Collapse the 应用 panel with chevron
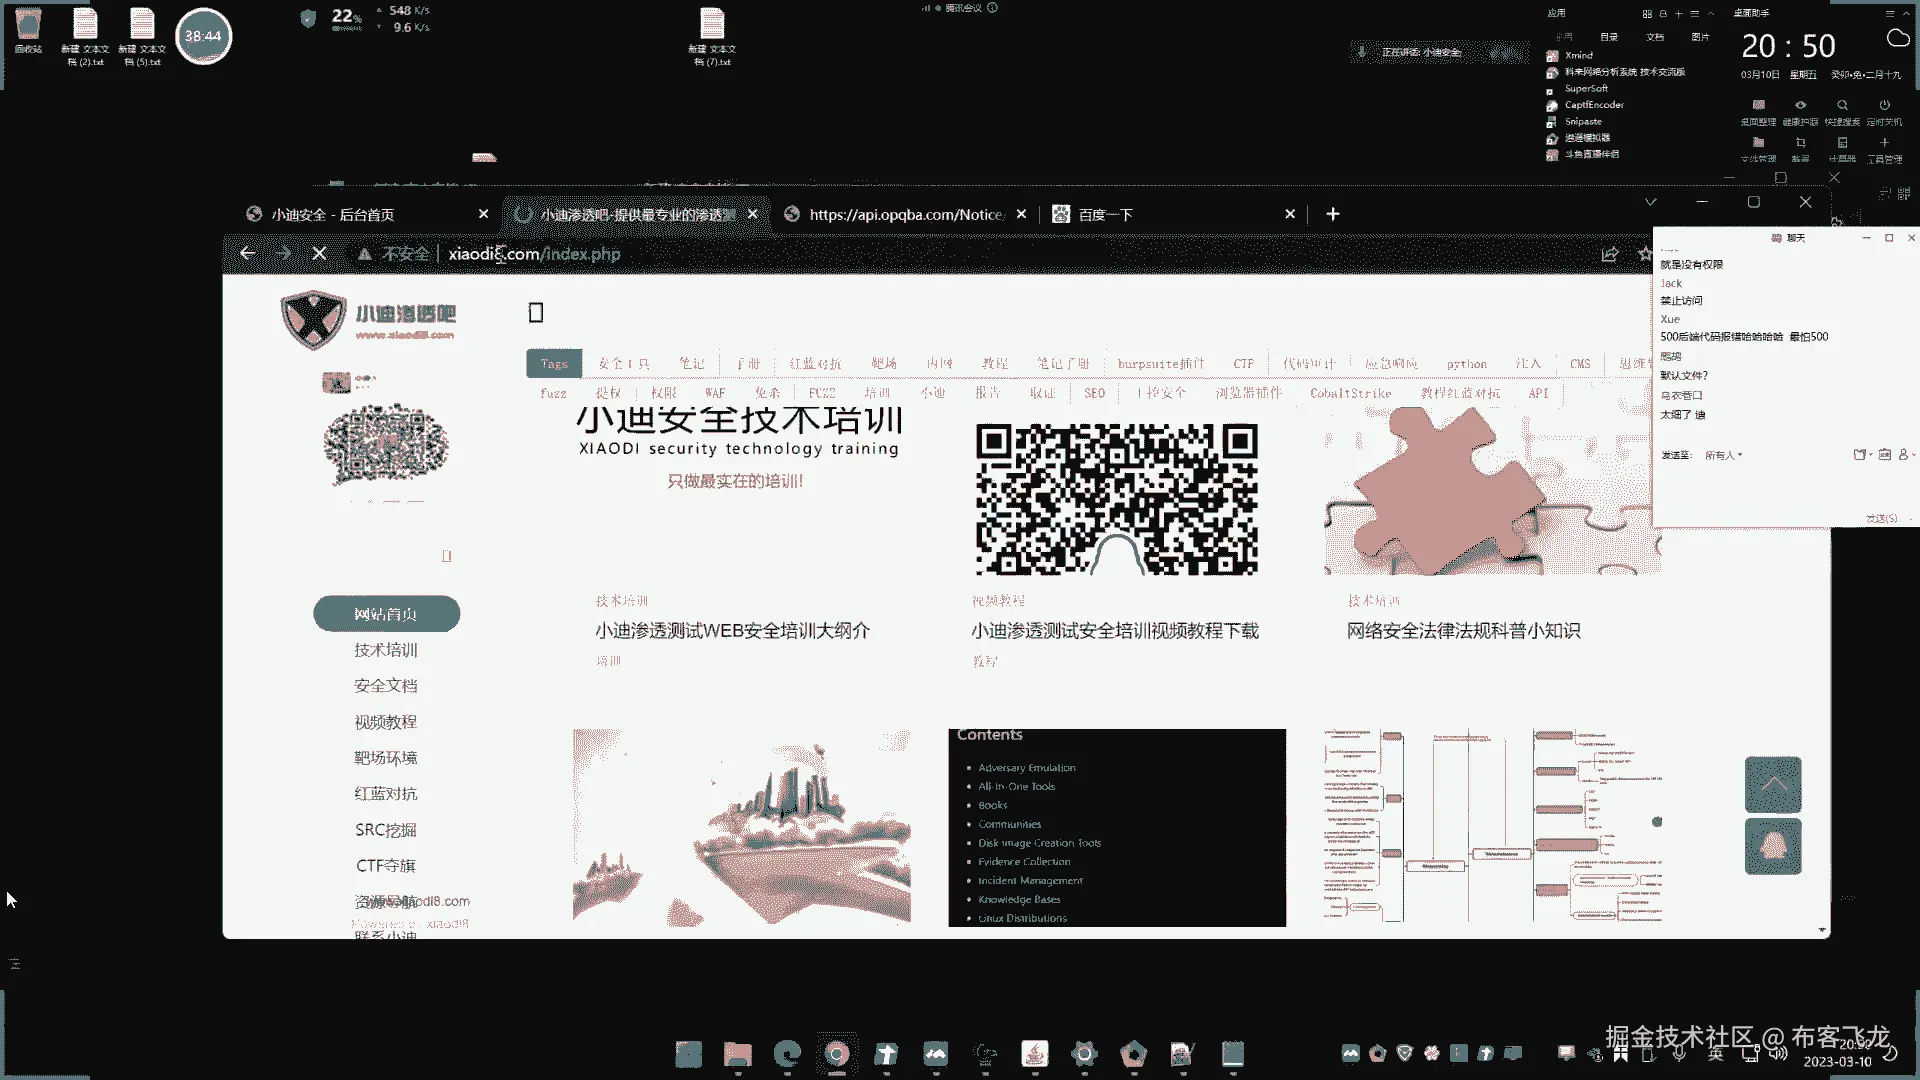 tap(1711, 13)
